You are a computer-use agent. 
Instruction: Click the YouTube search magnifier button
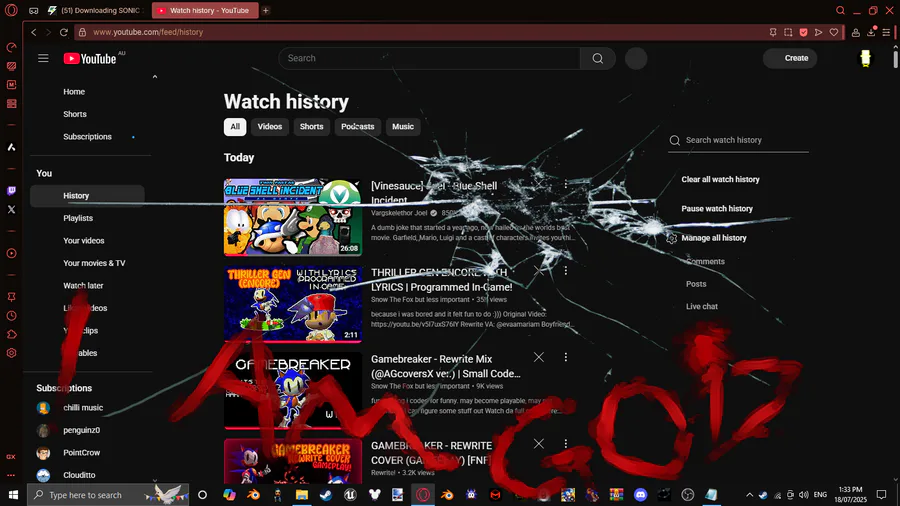598,58
